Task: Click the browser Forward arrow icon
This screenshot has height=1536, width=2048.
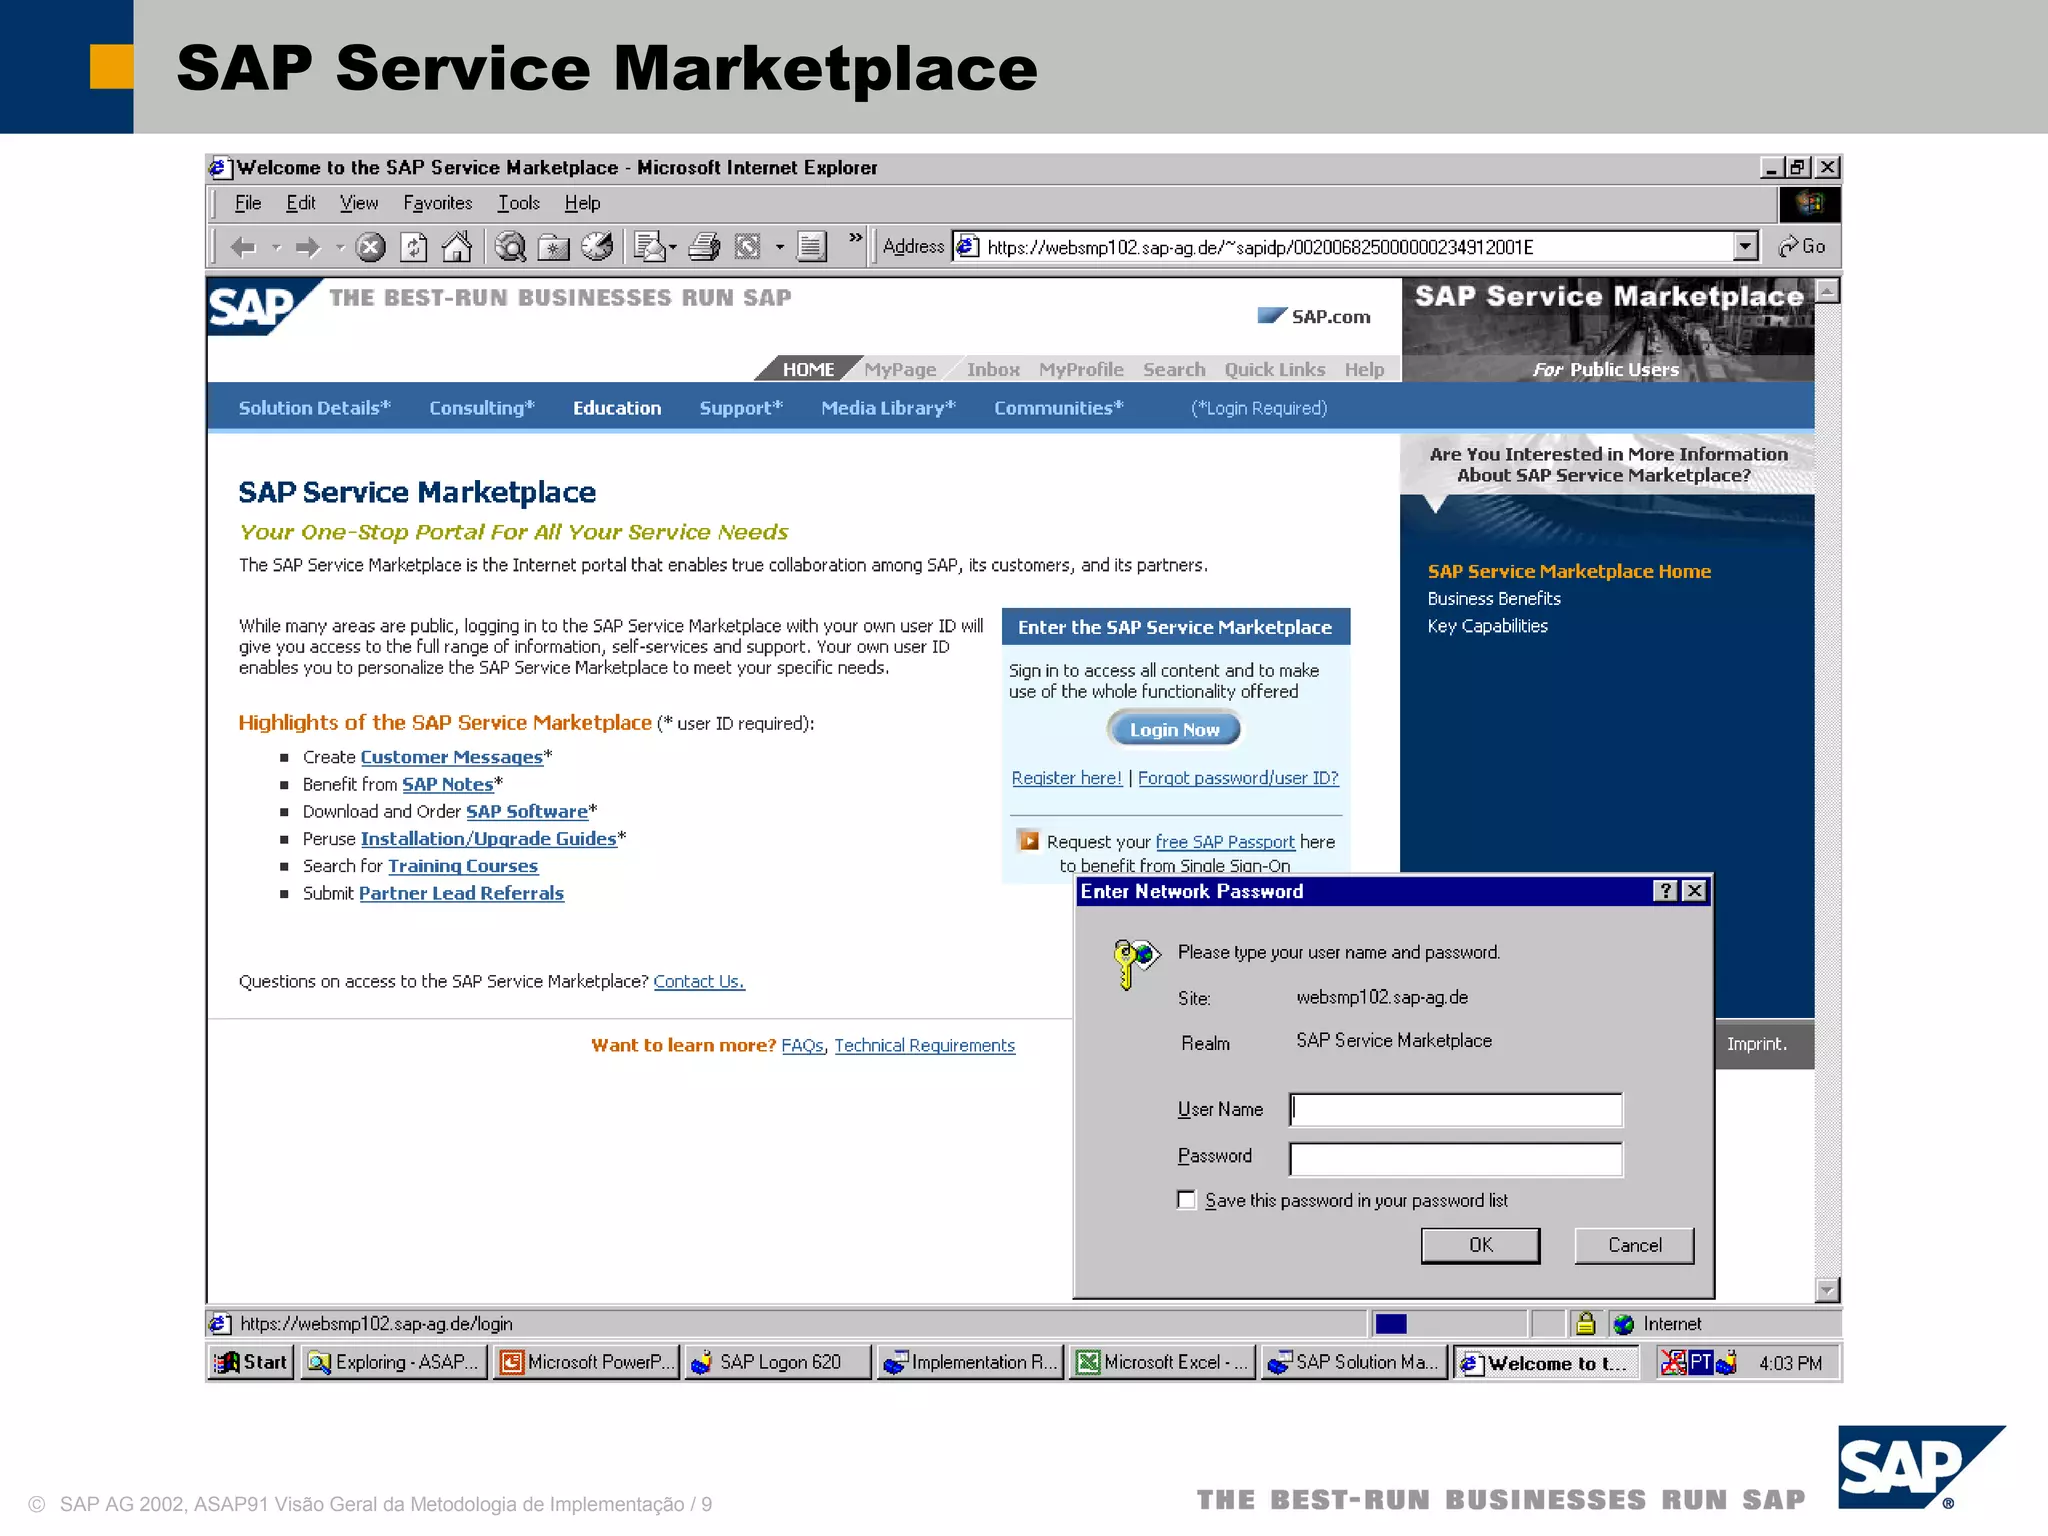Action: pyautogui.click(x=308, y=247)
